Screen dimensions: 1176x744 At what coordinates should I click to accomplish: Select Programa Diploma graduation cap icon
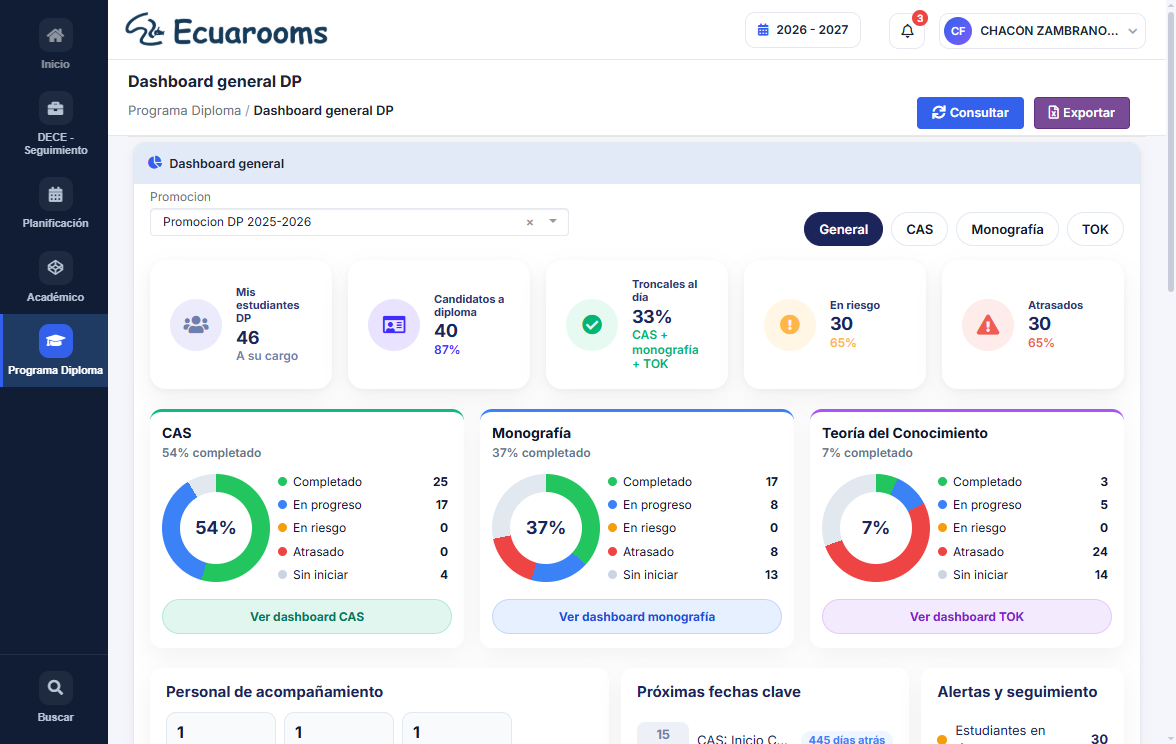tap(56, 341)
